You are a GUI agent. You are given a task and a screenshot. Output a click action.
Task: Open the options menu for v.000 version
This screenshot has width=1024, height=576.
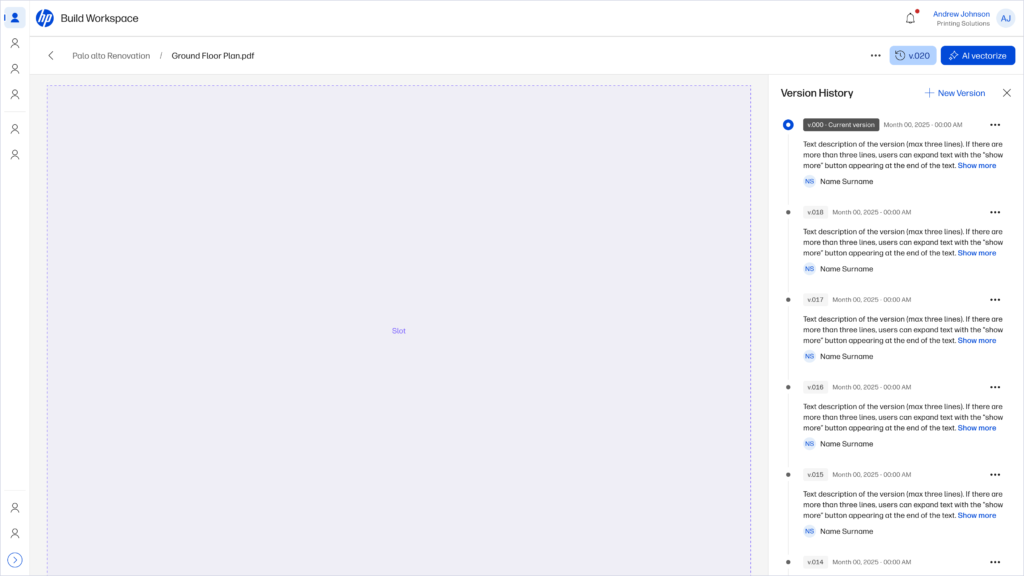click(x=994, y=125)
